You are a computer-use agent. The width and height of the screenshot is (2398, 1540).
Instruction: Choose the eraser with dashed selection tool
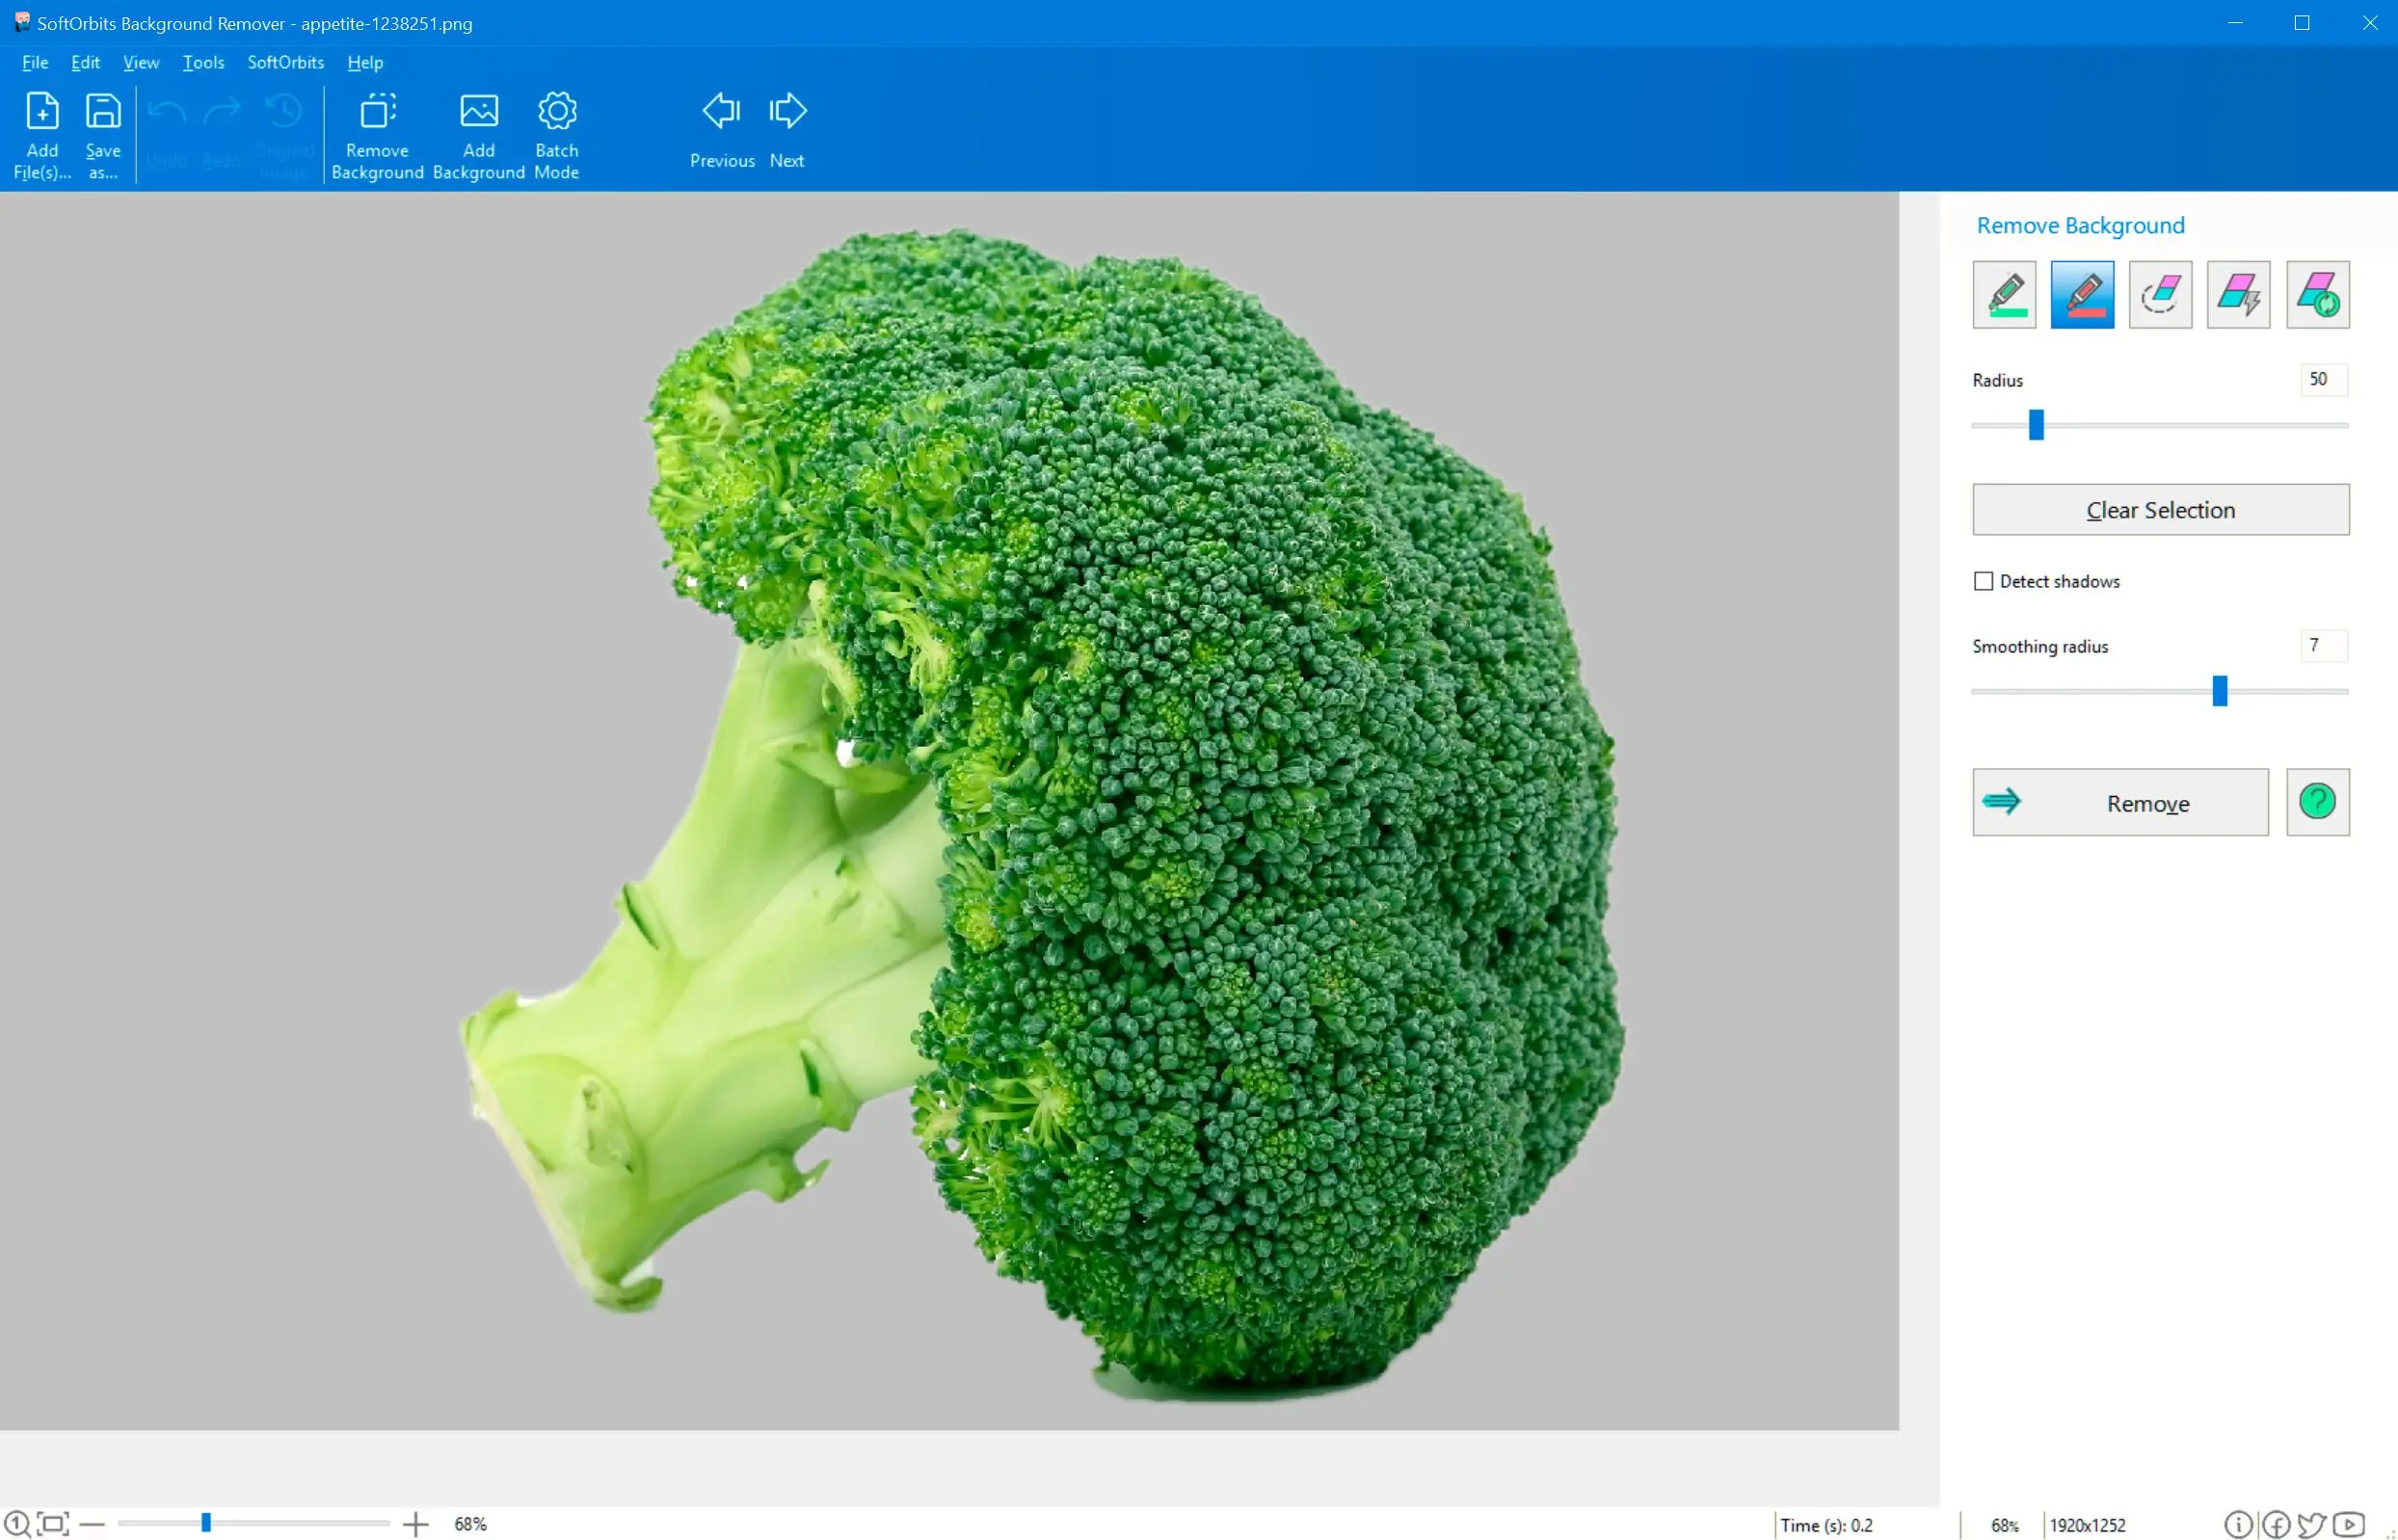[x=2160, y=295]
